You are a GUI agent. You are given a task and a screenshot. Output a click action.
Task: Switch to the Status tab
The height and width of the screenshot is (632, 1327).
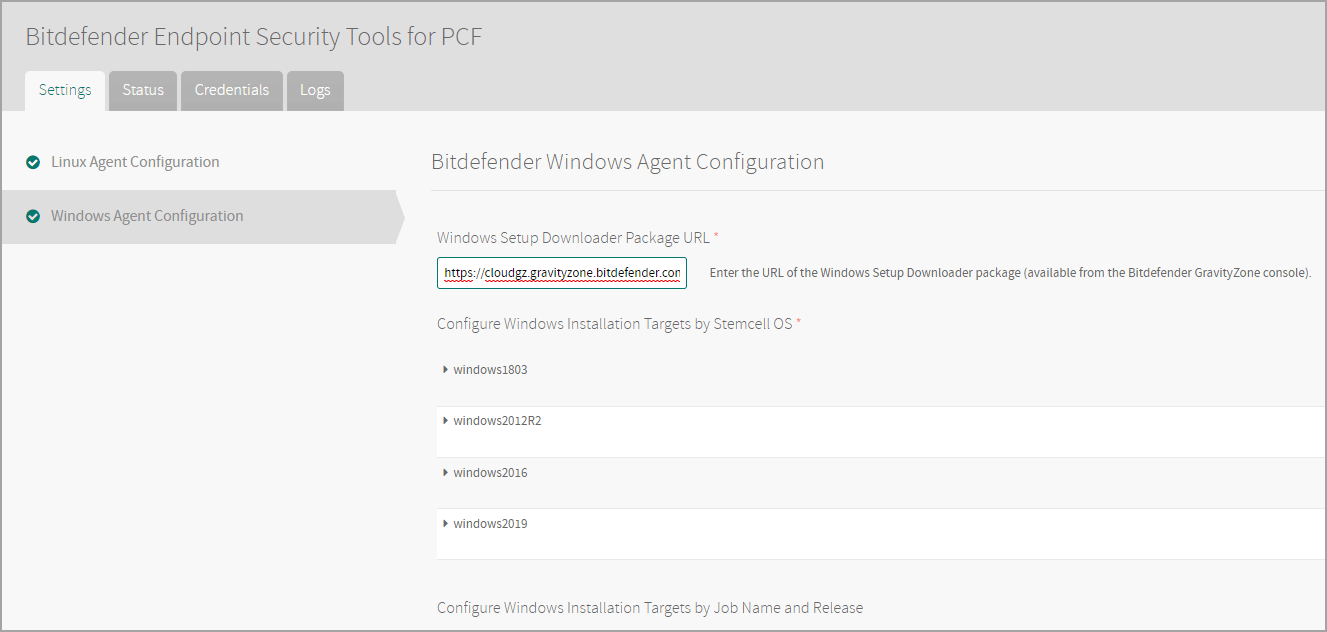[142, 90]
